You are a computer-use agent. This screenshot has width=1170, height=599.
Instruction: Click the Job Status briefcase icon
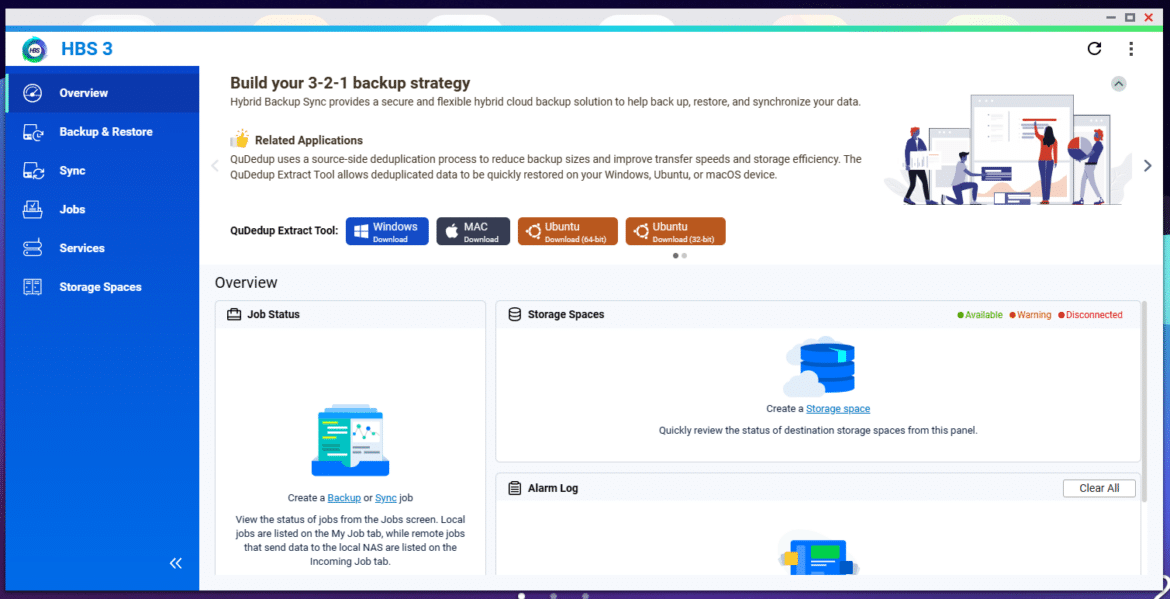(x=234, y=315)
